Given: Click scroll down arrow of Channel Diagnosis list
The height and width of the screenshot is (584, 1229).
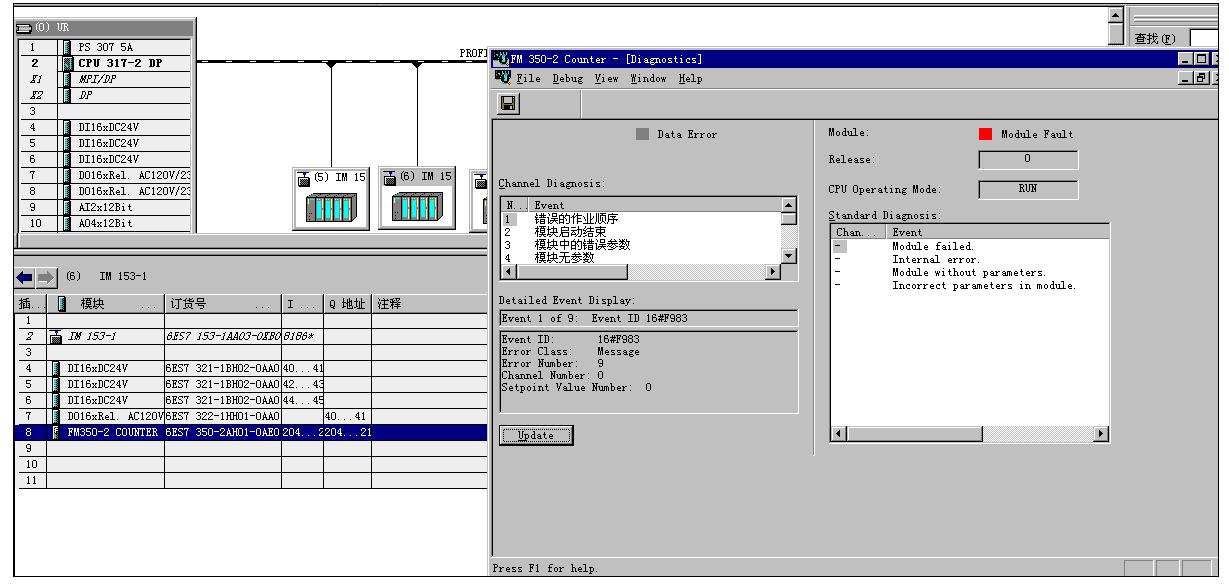Looking at the screenshot, I should coord(789,256).
